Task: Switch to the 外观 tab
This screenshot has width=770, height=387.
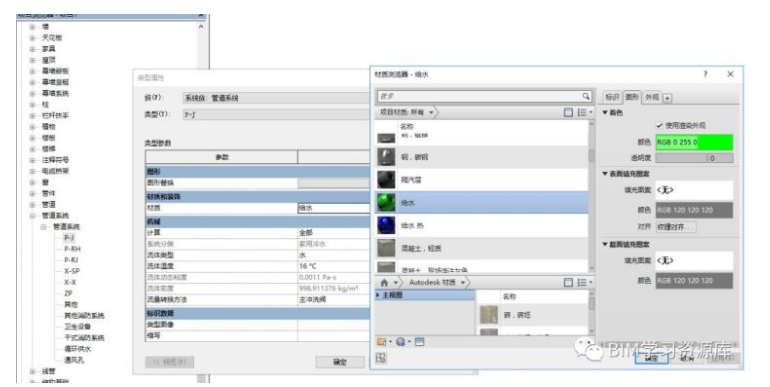Action: 652,97
